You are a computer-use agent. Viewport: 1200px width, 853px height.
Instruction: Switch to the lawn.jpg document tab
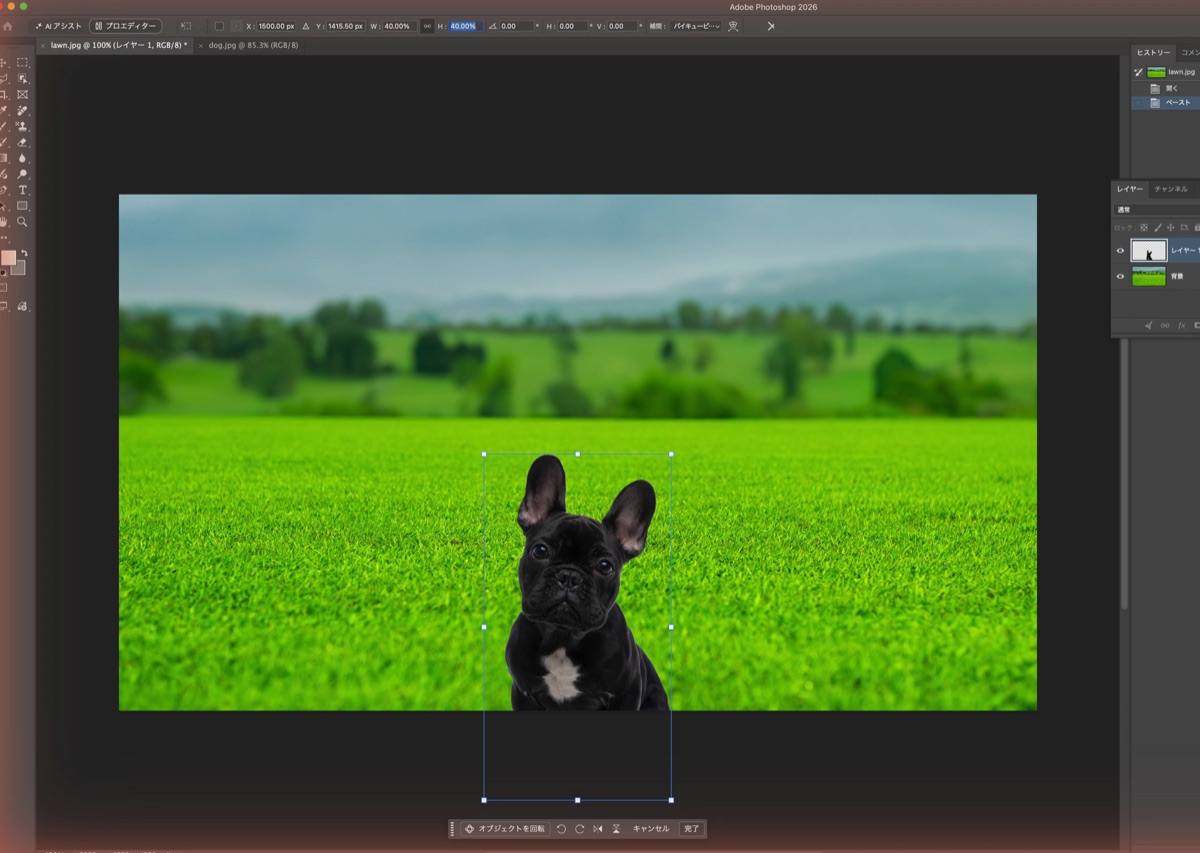[119, 45]
